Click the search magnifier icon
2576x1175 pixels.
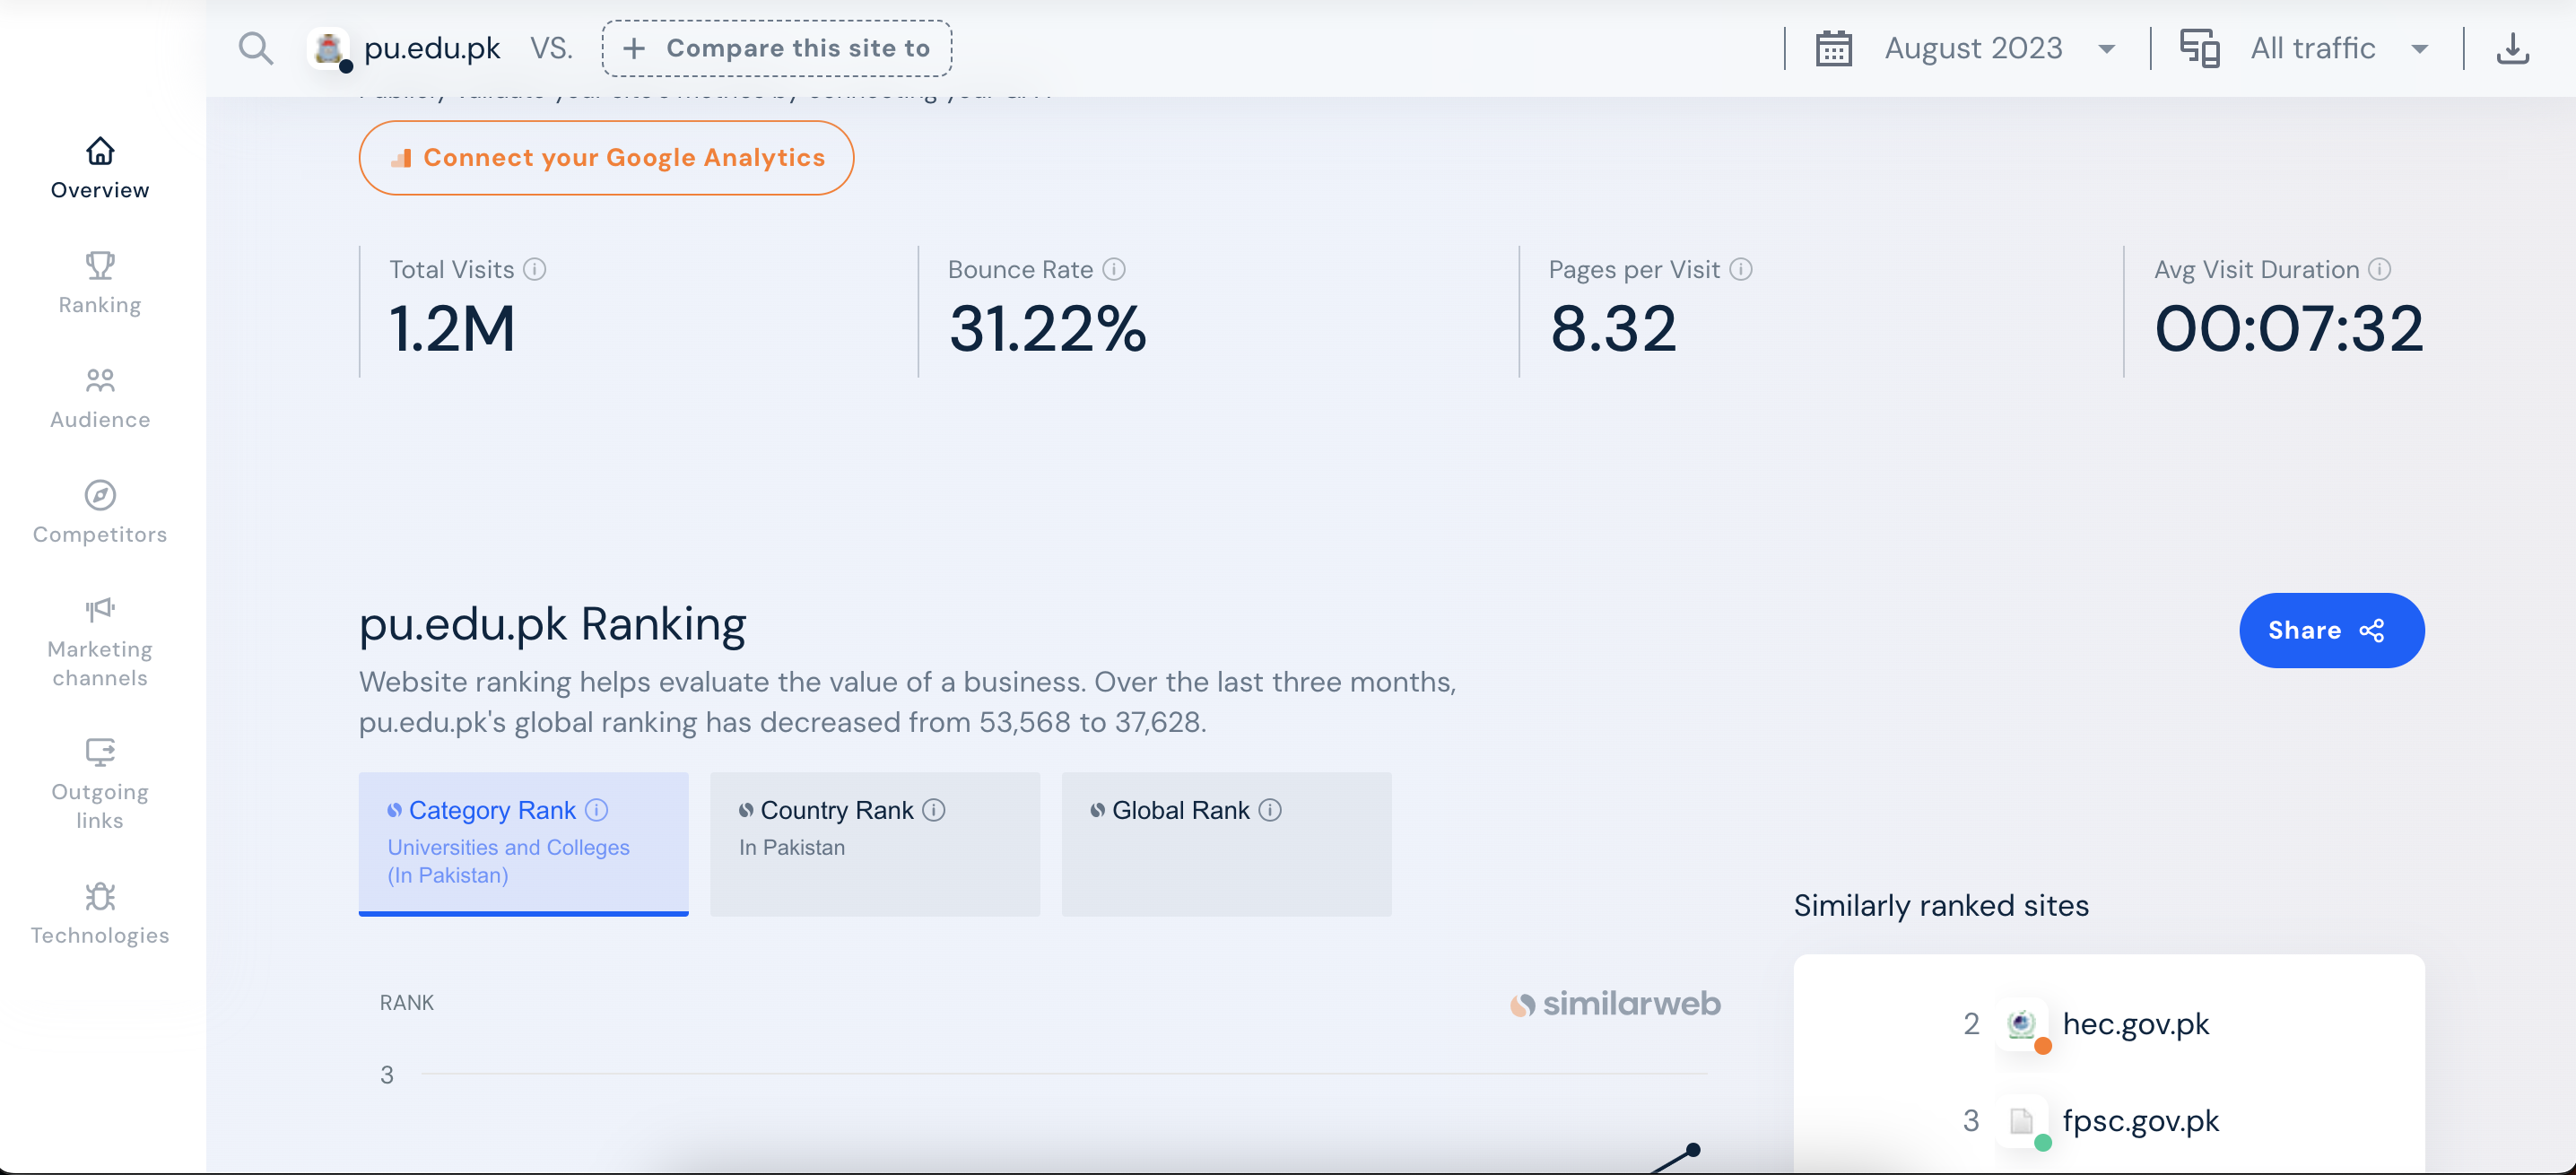(x=256, y=48)
